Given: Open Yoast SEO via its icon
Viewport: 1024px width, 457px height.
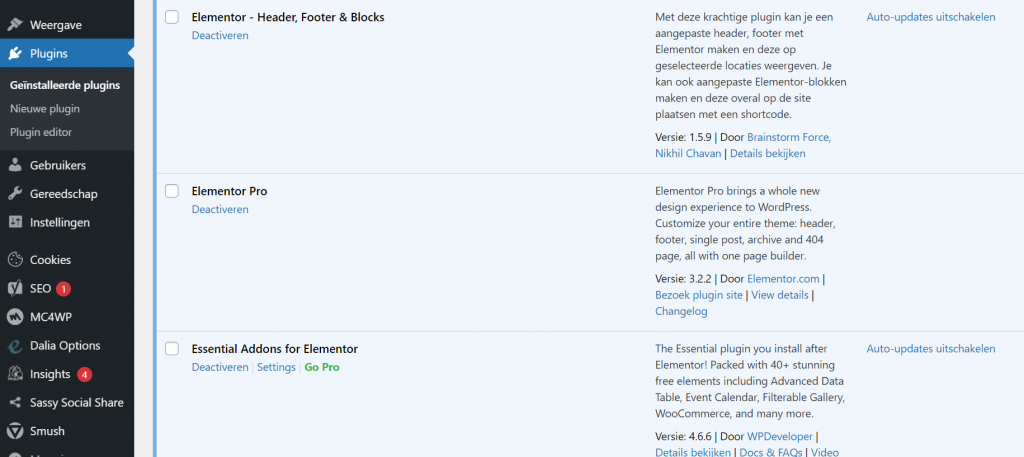Looking at the screenshot, I should pos(15,289).
